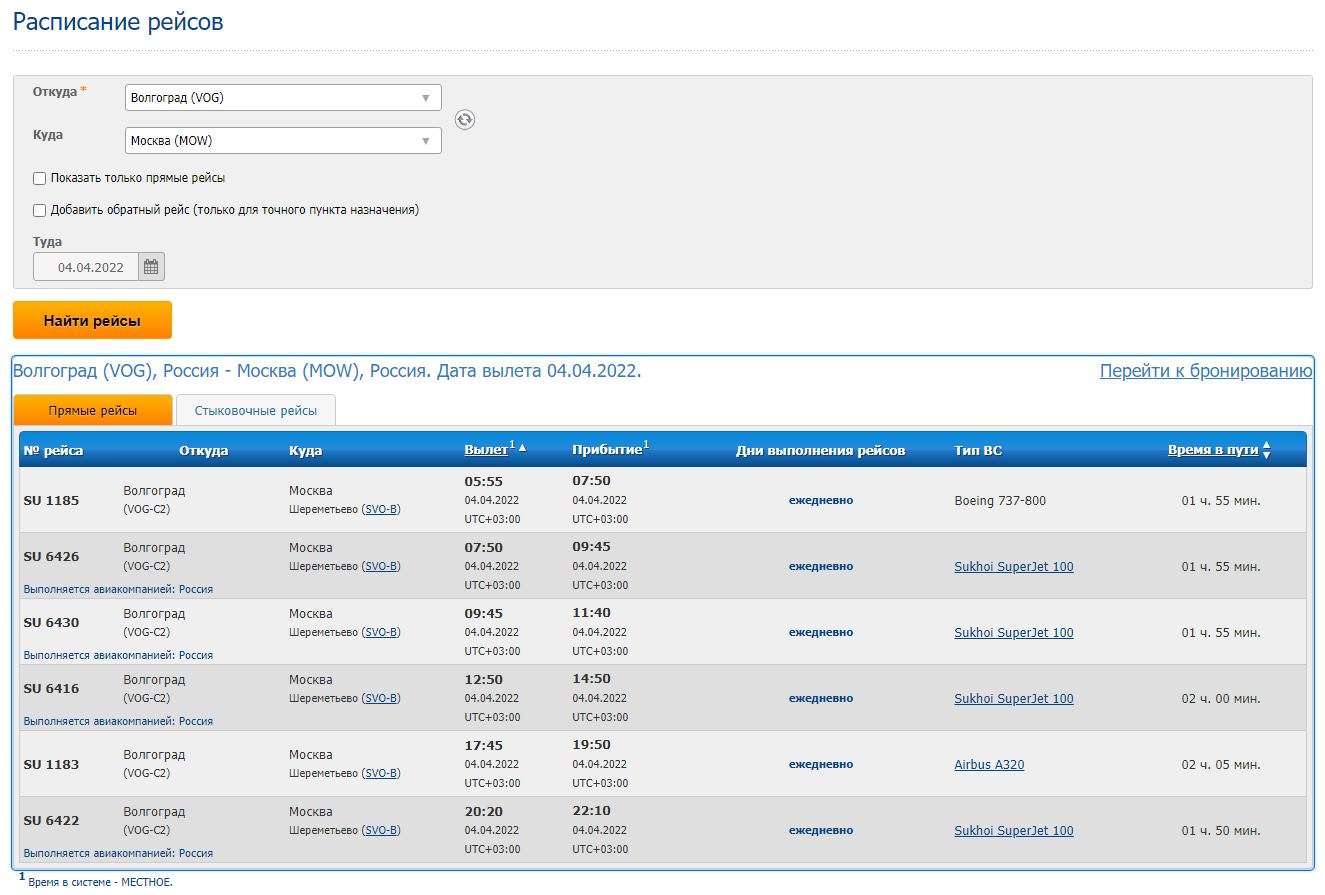Image resolution: width=1325 pixels, height=895 pixels.
Task: Open the 'Куда' Москва dropdown
Action: click(283, 141)
